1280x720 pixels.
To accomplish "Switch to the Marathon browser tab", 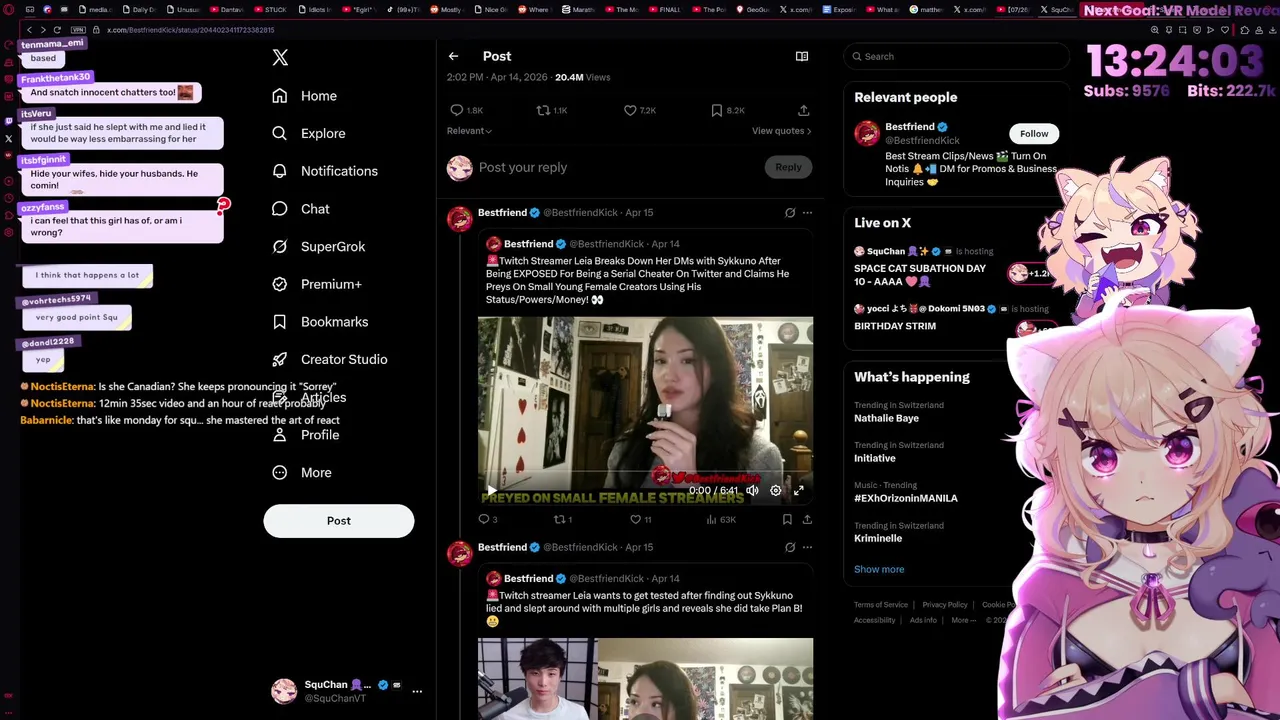I will click(580, 9).
